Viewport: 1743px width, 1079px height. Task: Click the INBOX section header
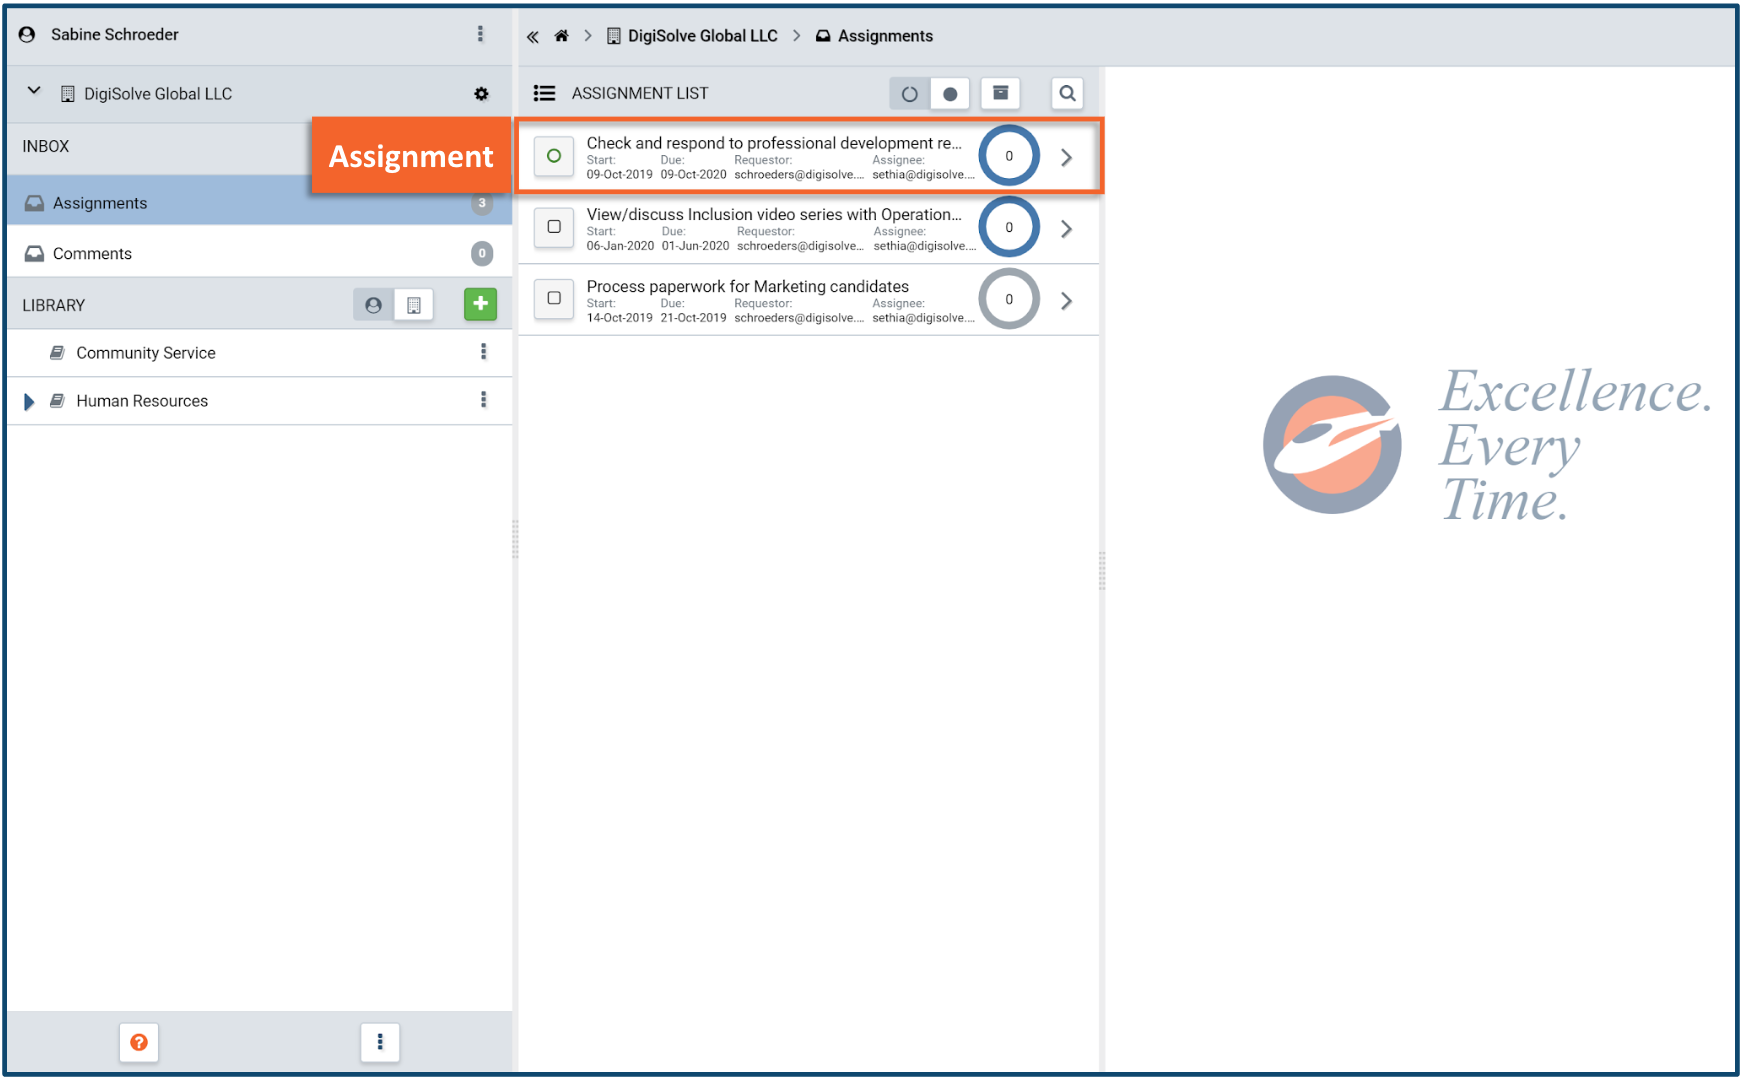[x=46, y=146]
